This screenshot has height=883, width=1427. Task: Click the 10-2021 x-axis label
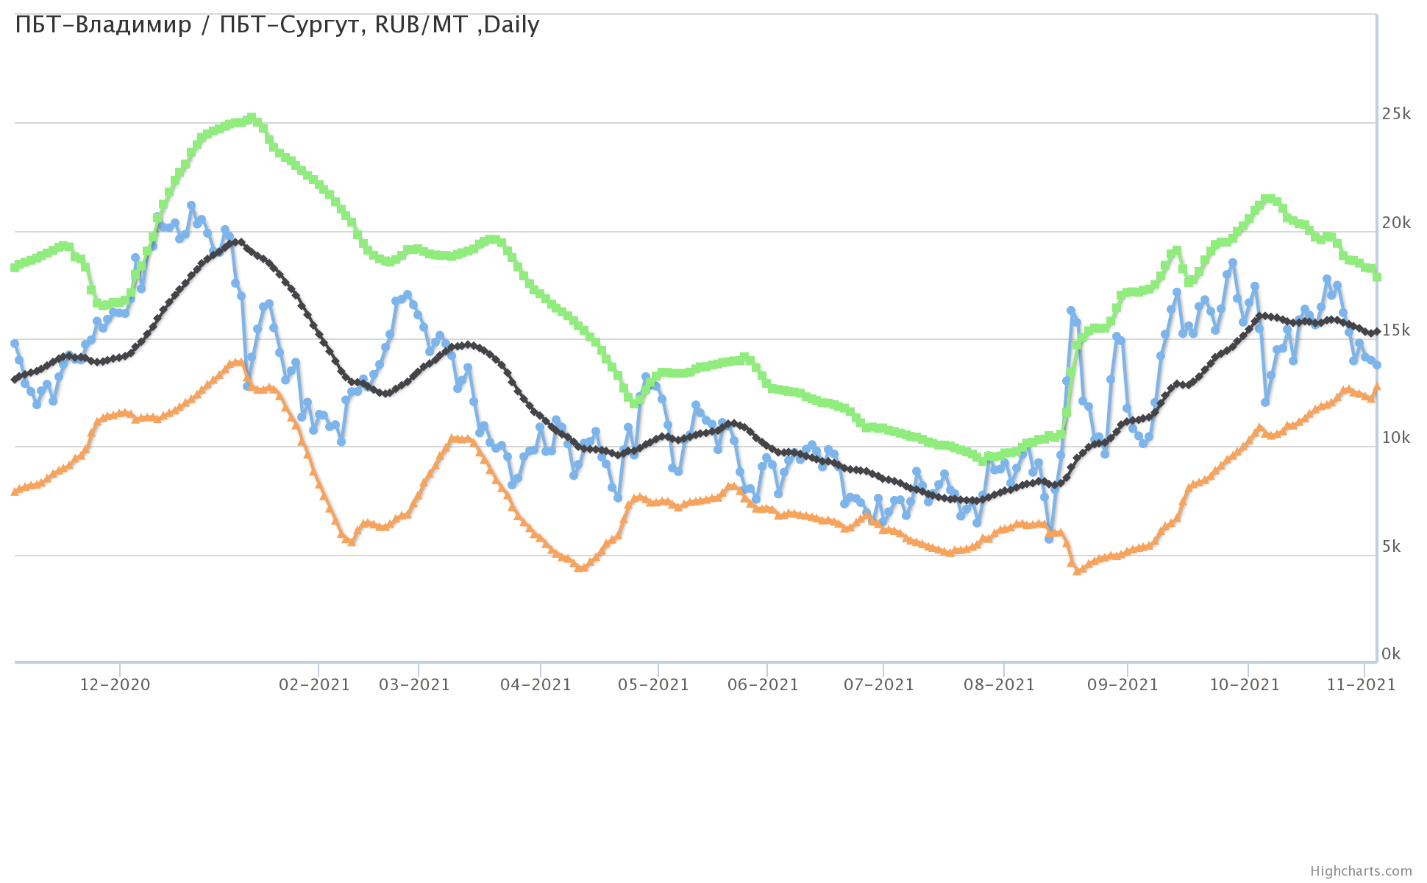click(1244, 685)
